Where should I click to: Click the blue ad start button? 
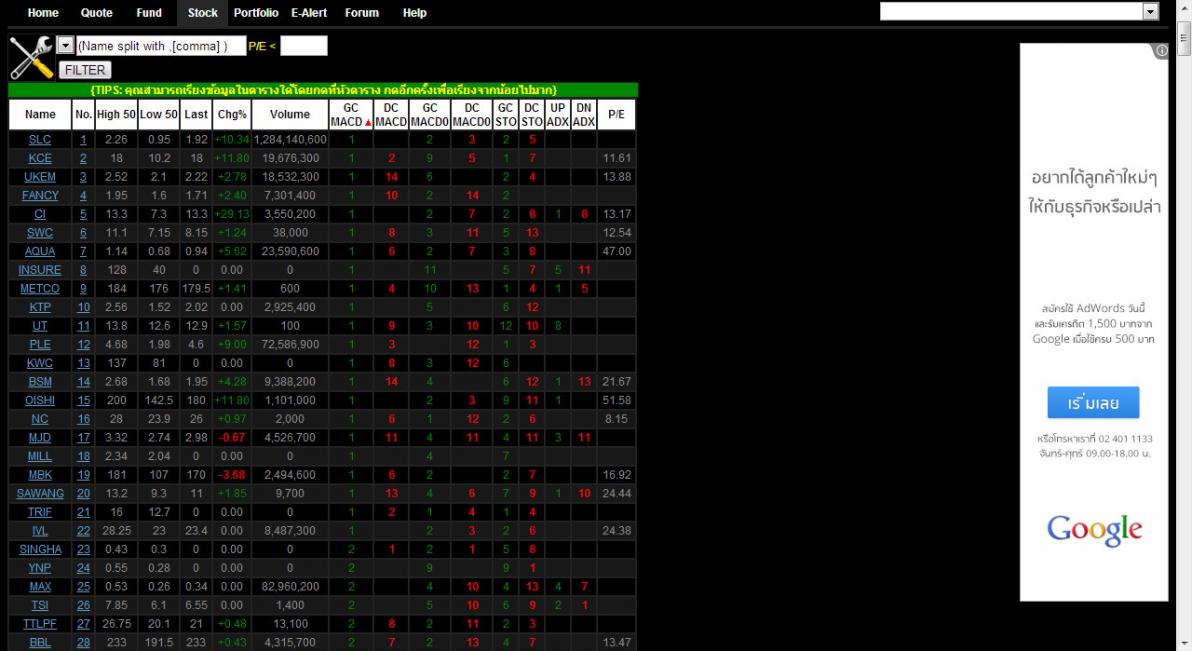(1093, 403)
